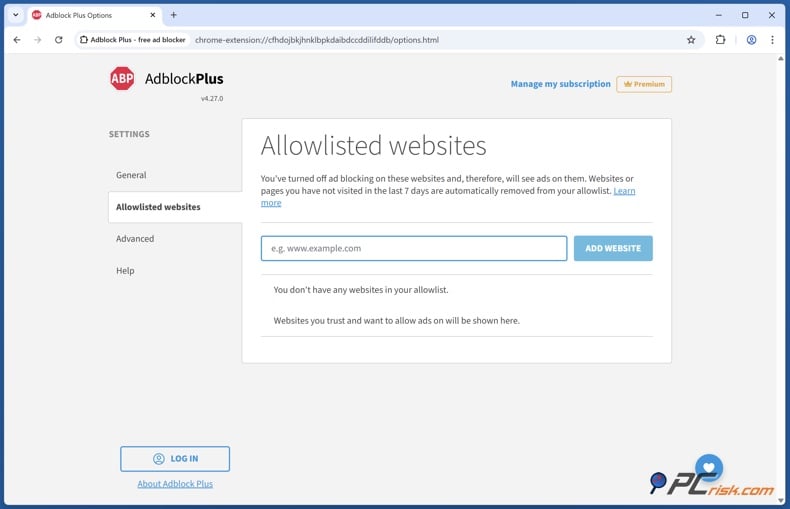
Task: Click the page scrollbar down arrow
Action: 781,500
